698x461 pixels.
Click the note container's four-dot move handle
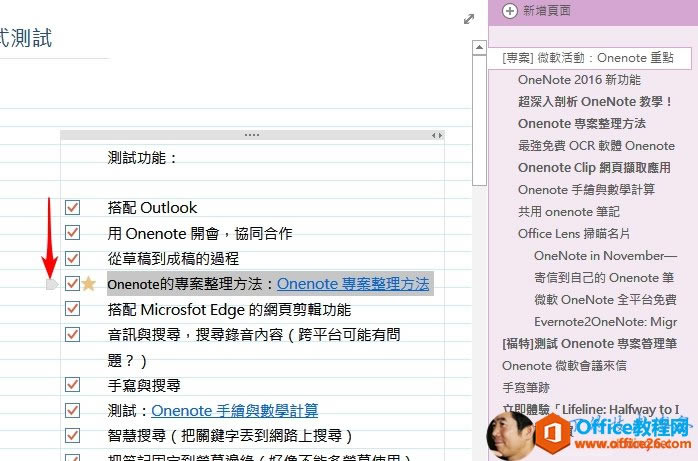(x=252, y=135)
